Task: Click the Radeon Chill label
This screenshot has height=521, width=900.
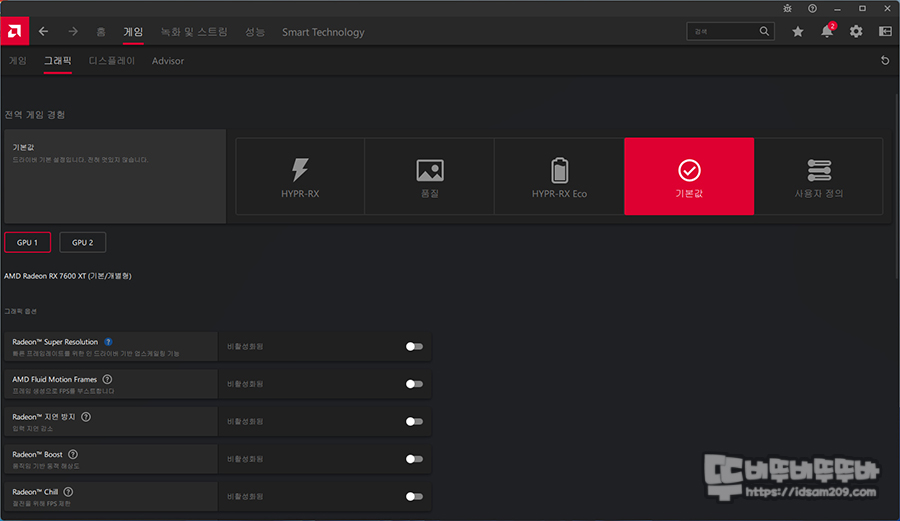Action: (35, 492)
